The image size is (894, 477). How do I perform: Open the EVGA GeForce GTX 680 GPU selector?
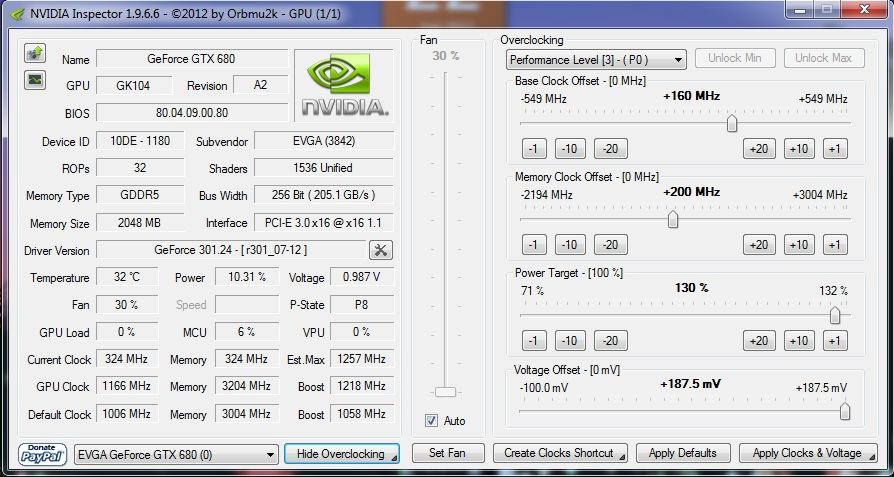[176, 455]
